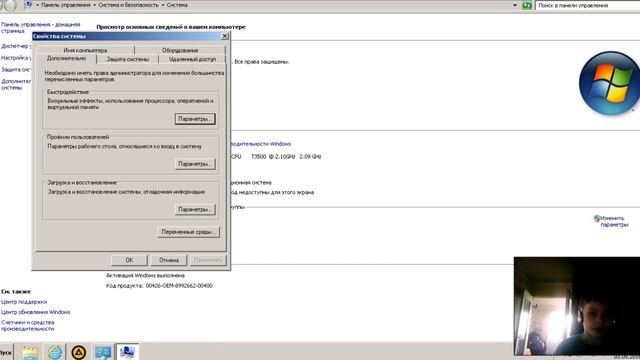Screen dimensions: 640x360
Task: Open Параметры in Профили пользователей group
Action: click(195, 164)
